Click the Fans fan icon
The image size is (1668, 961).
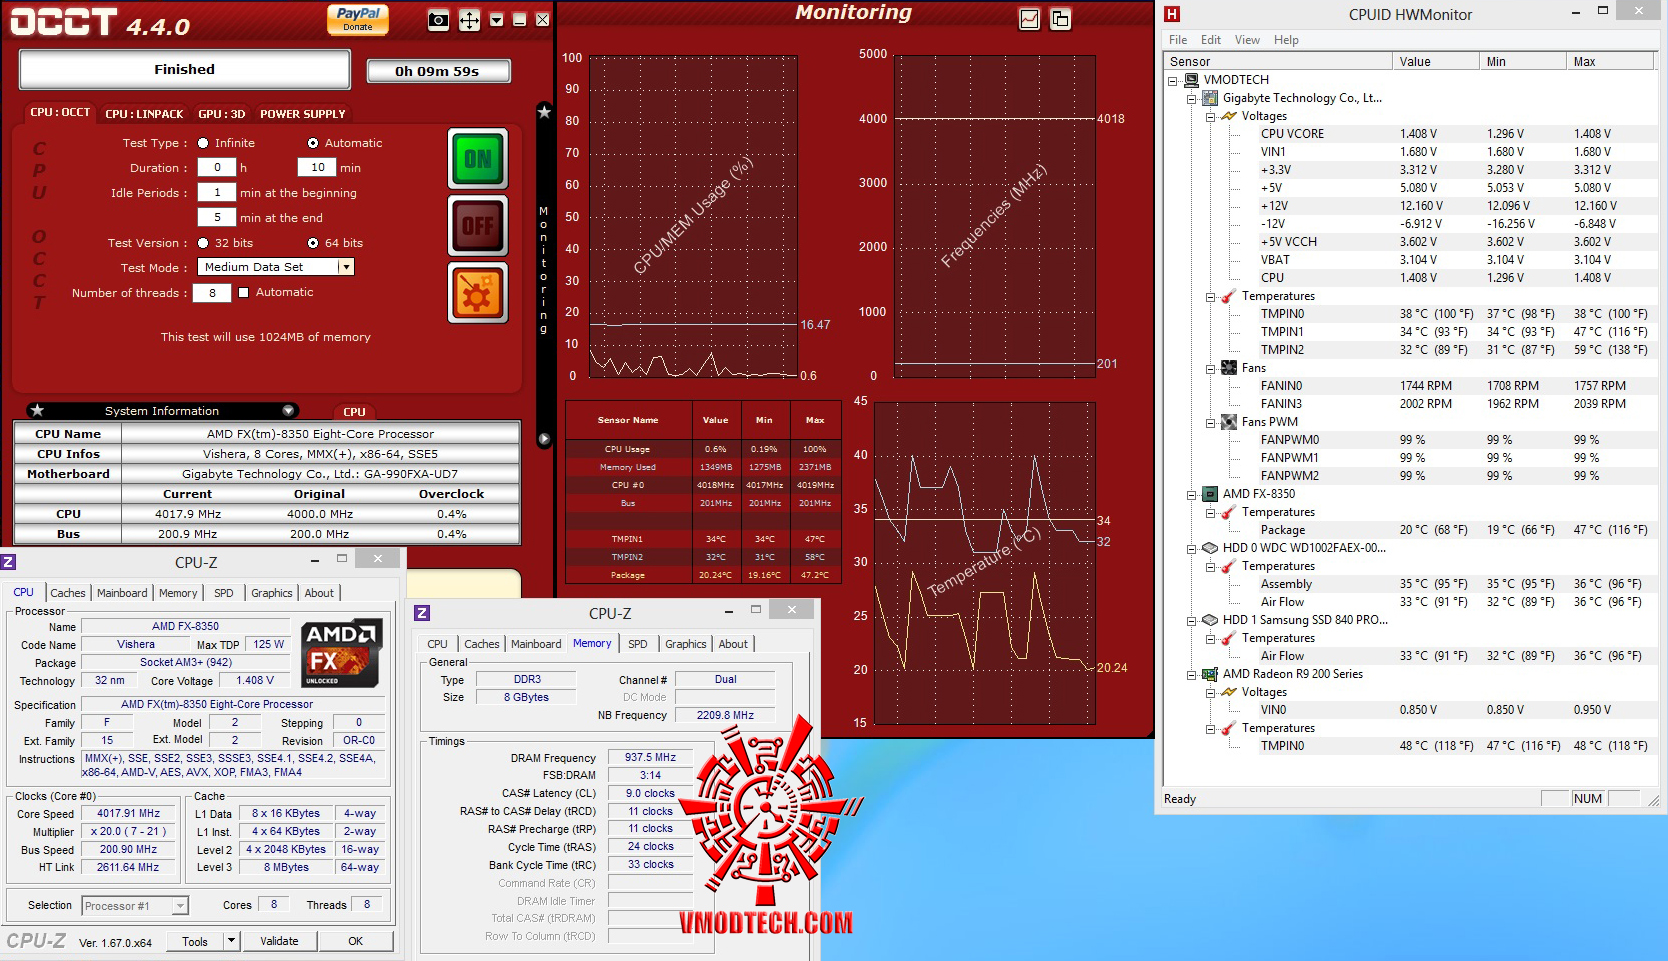click(1229, 368)
